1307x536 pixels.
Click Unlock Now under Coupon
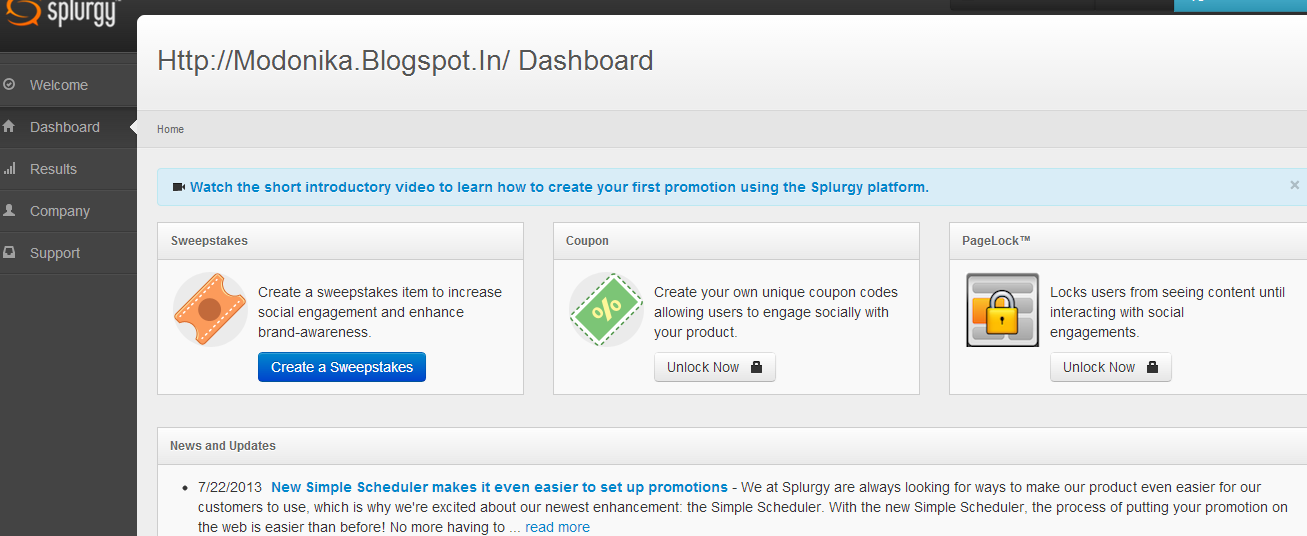715,367
